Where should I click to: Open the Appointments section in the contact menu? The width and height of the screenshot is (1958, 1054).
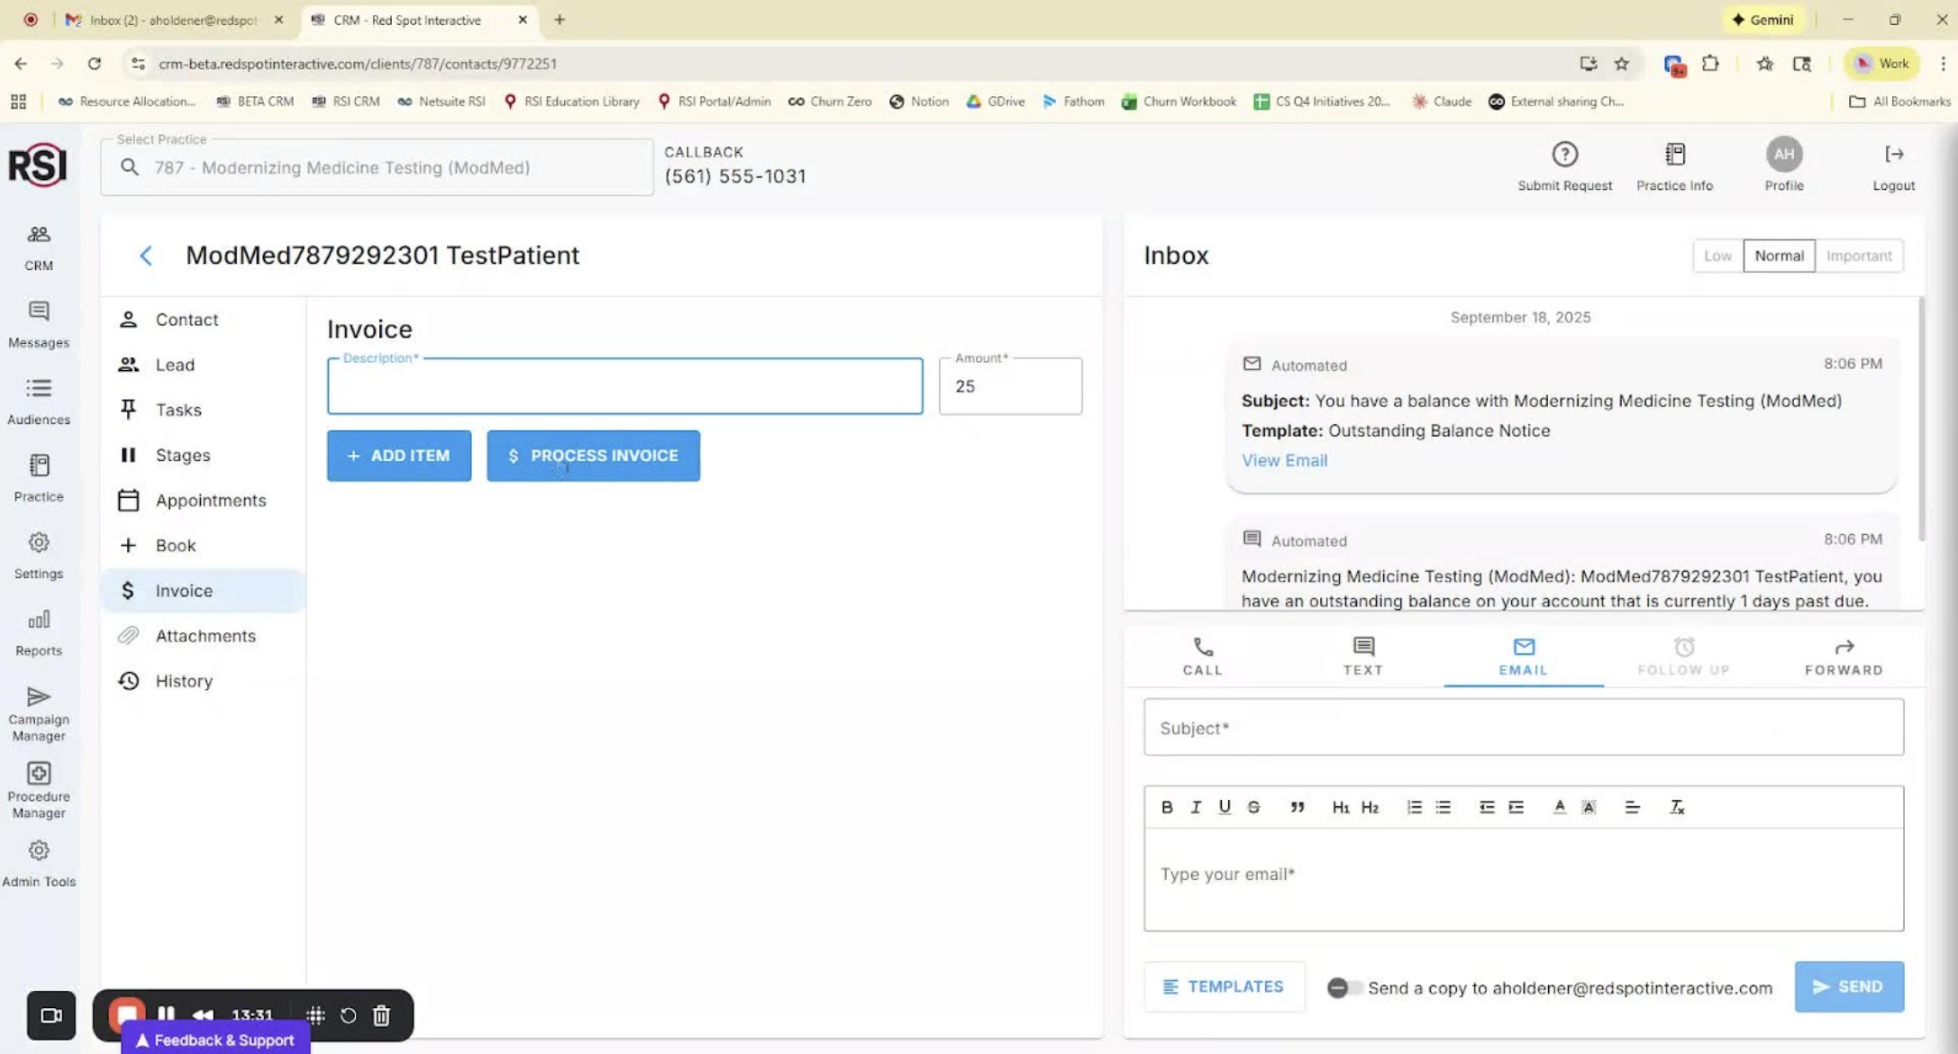click(210, 500)
